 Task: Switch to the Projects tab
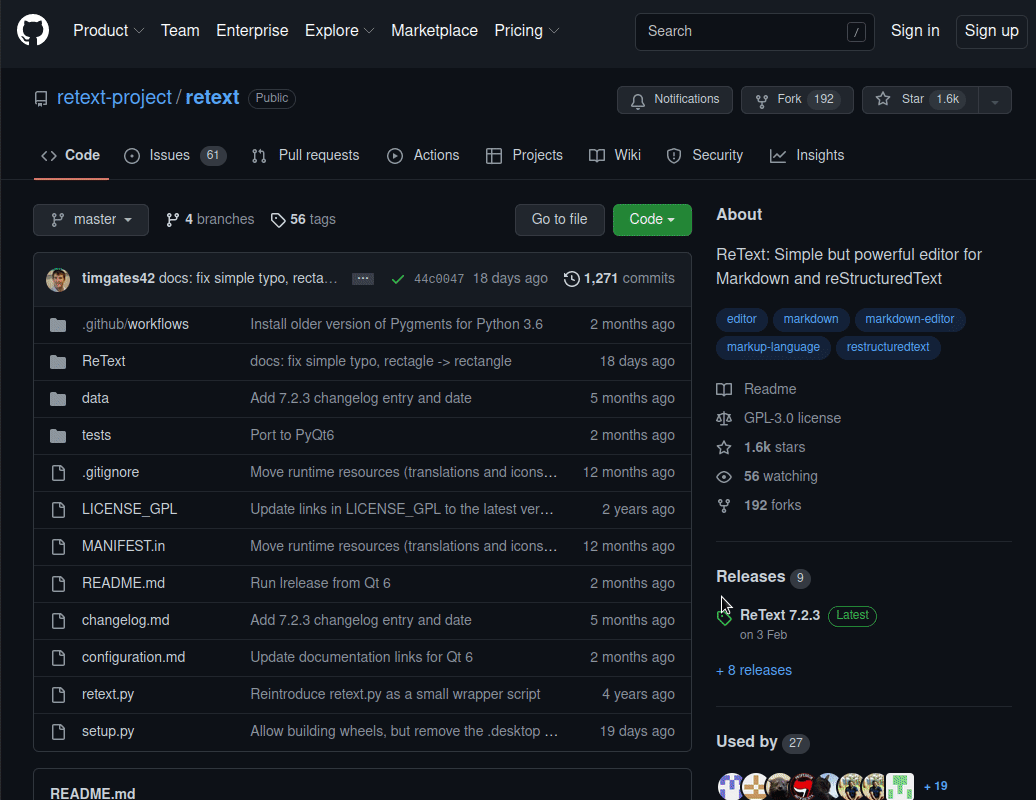click(524, 155)
